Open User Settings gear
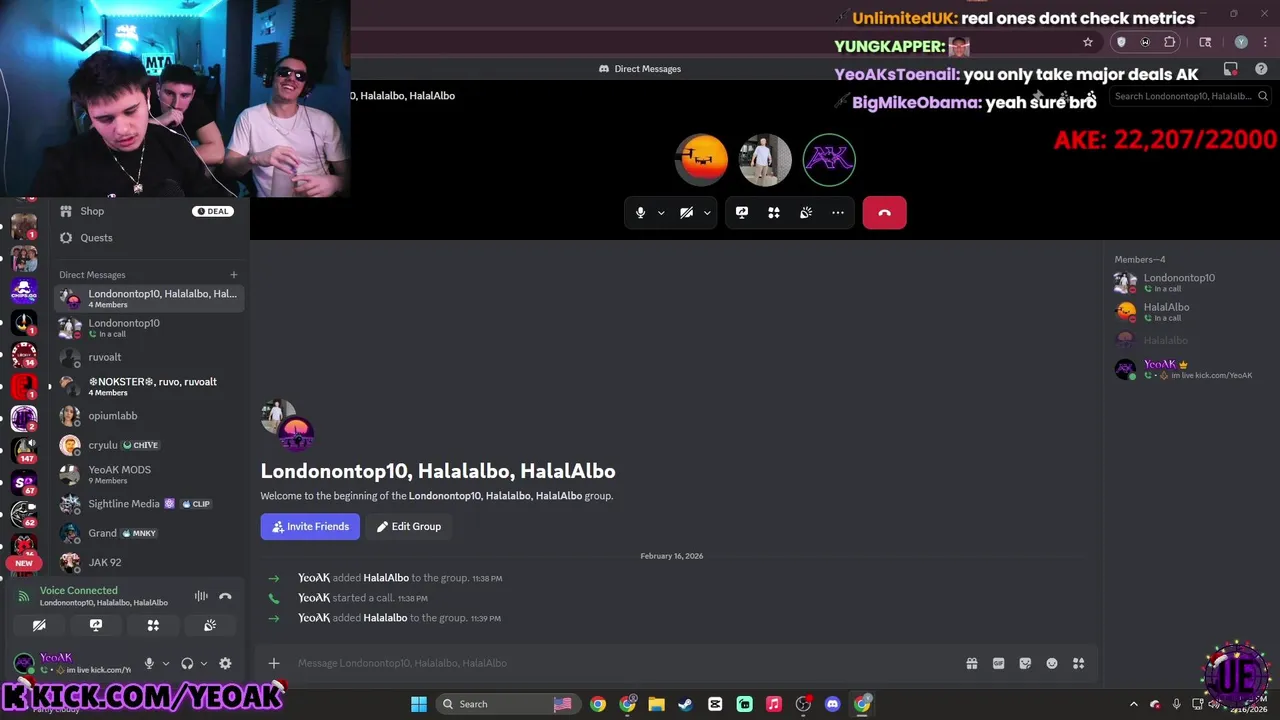The width and height of the screenshot is (1280, 720). click(225, 663)
